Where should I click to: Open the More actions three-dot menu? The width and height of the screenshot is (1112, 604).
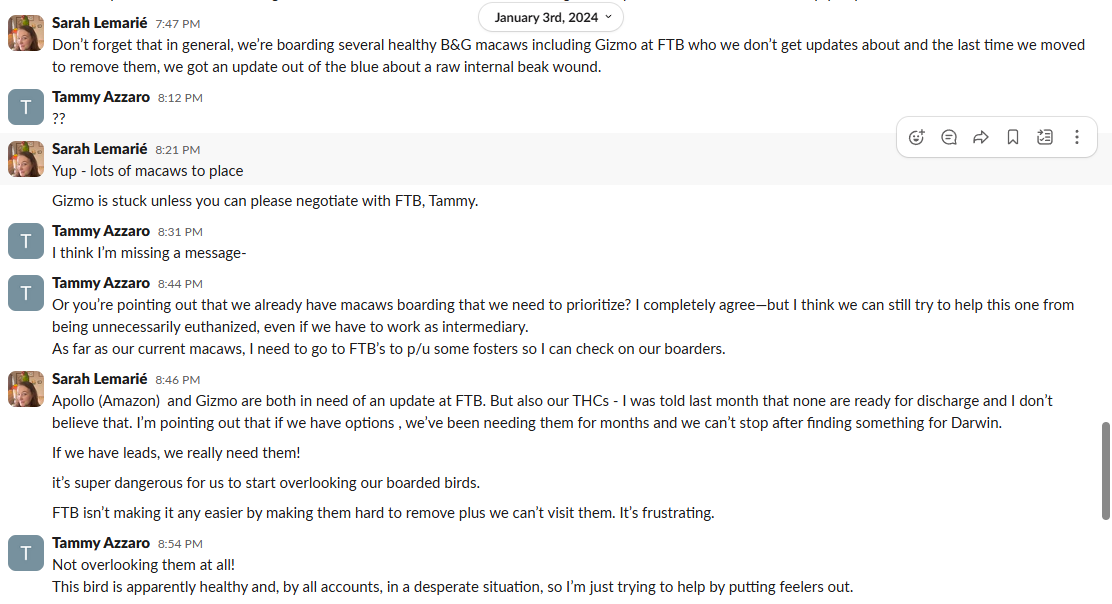tap(1077, 138)
